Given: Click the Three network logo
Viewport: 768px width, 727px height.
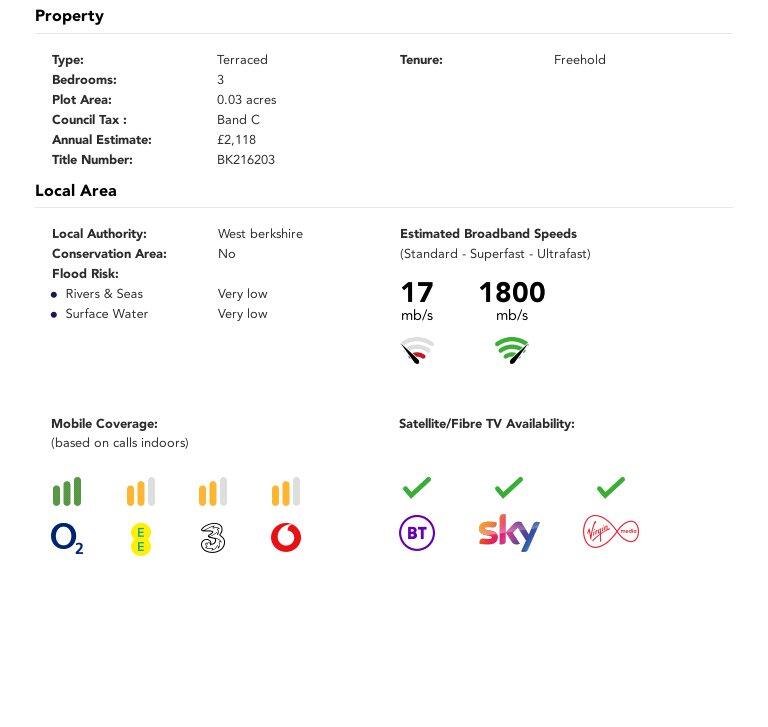Looking at the screenshot, I should [x=212, y=539].
